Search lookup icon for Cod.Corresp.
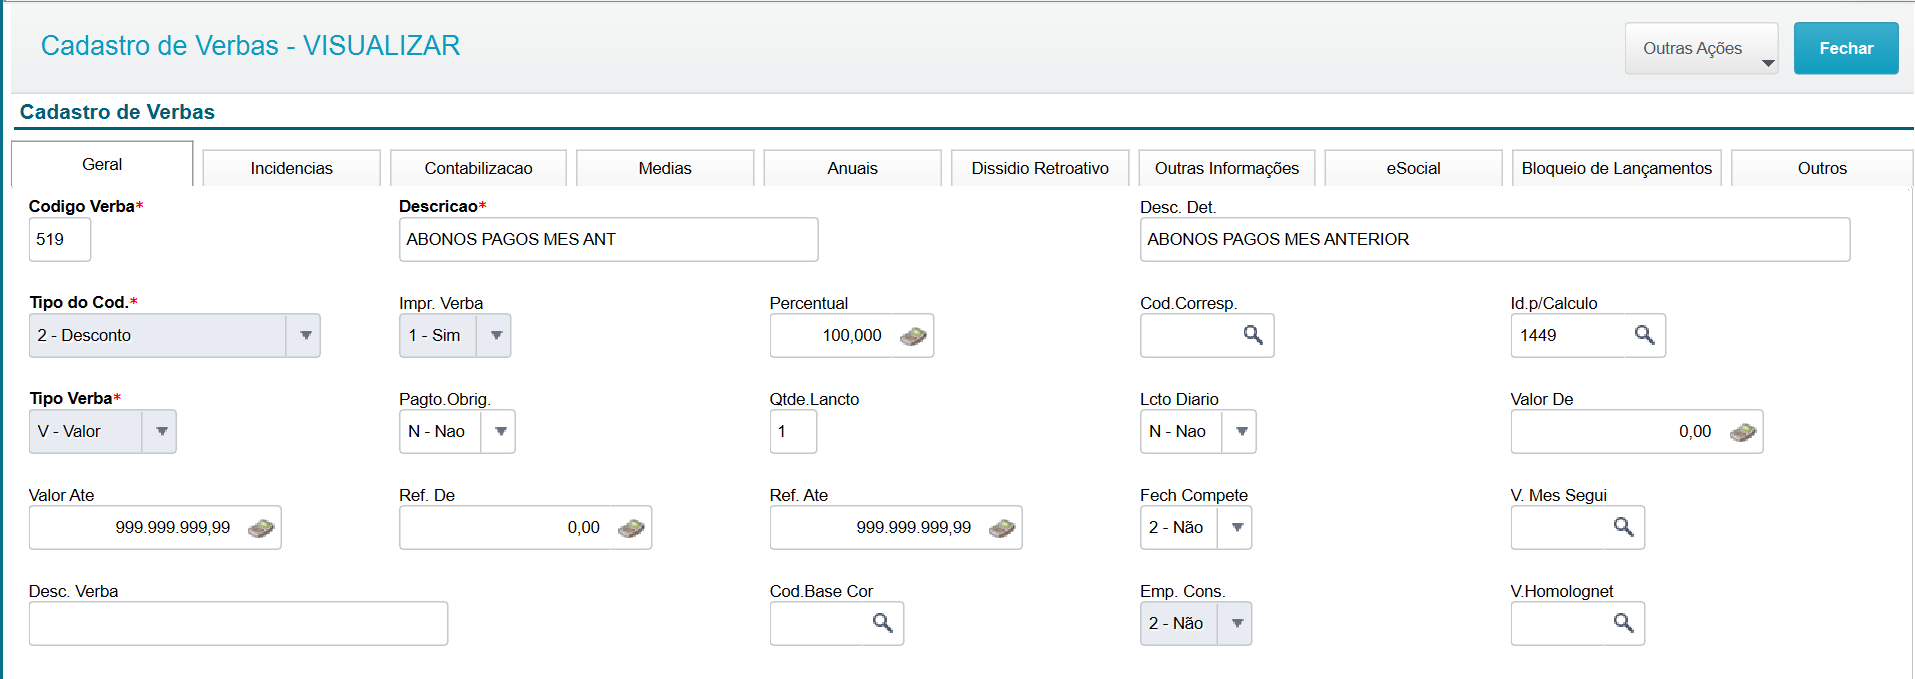1915x679 pixels. click(1253, 335)
